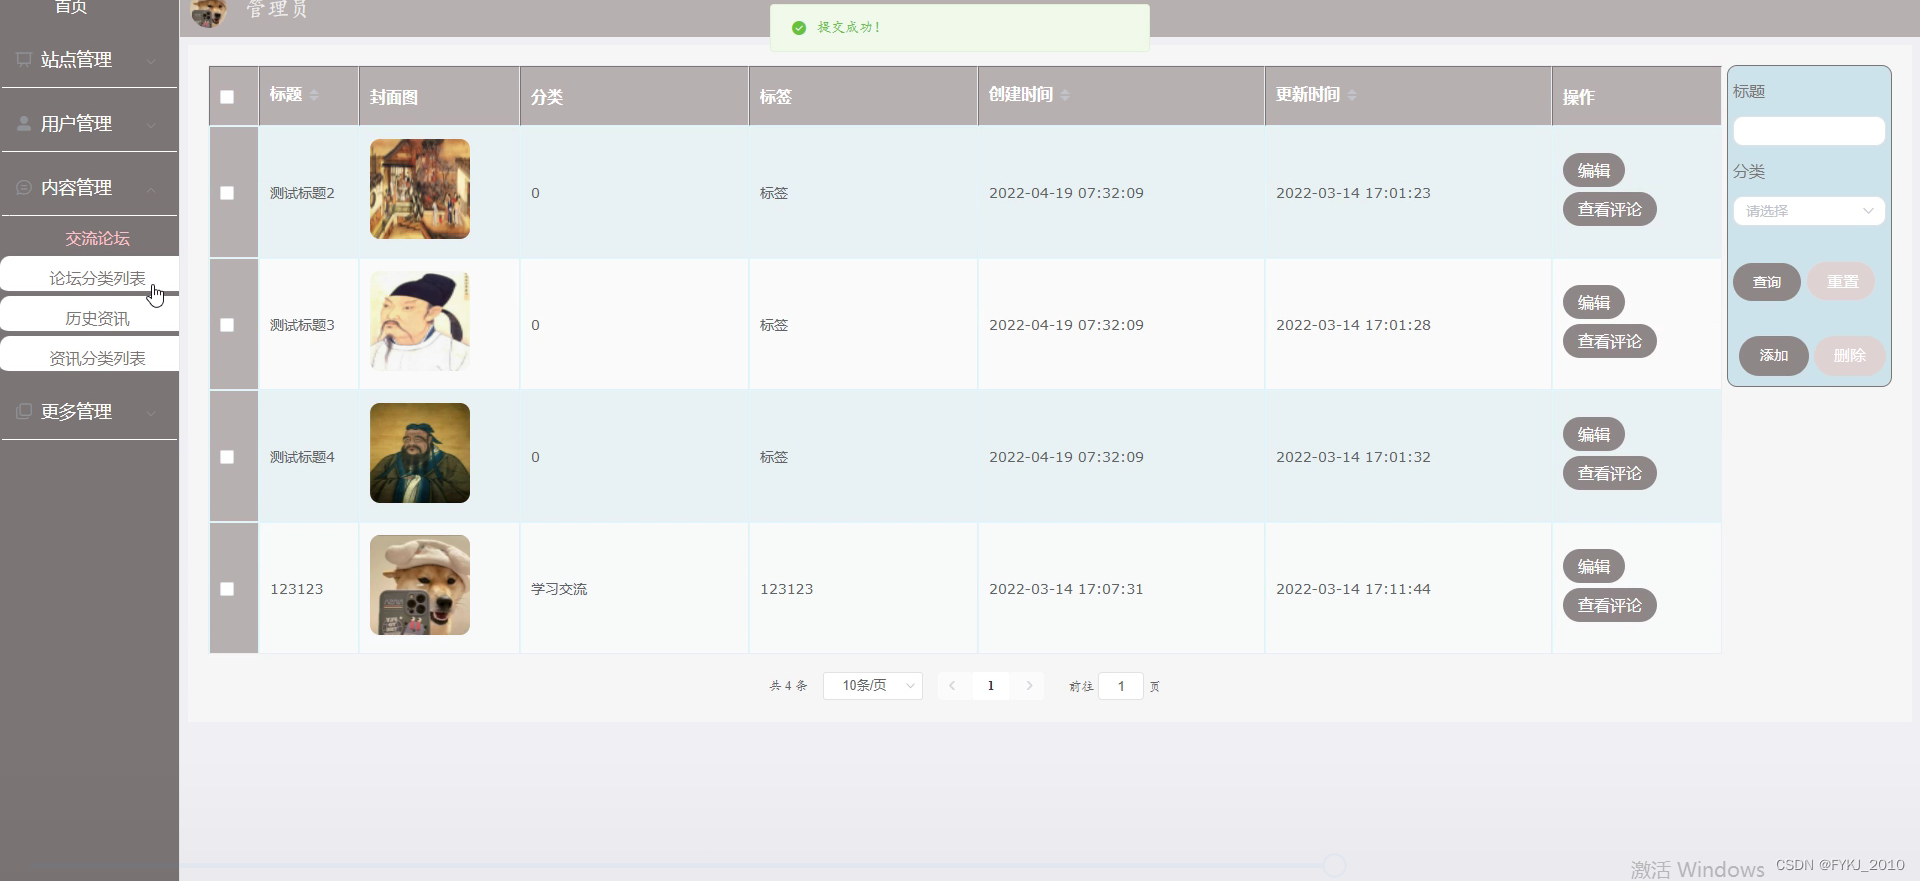The height and width of the screenshot is (881, 1920).
Task: Click the 共 4 条 total count
Action: [788, 686]
